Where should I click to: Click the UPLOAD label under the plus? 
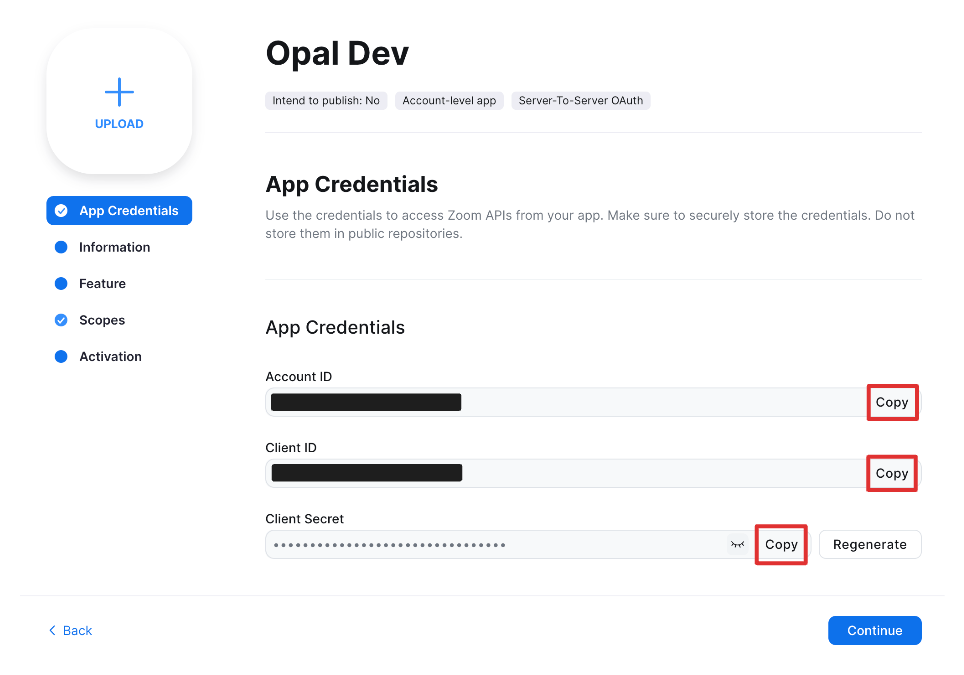click(119, 124)
